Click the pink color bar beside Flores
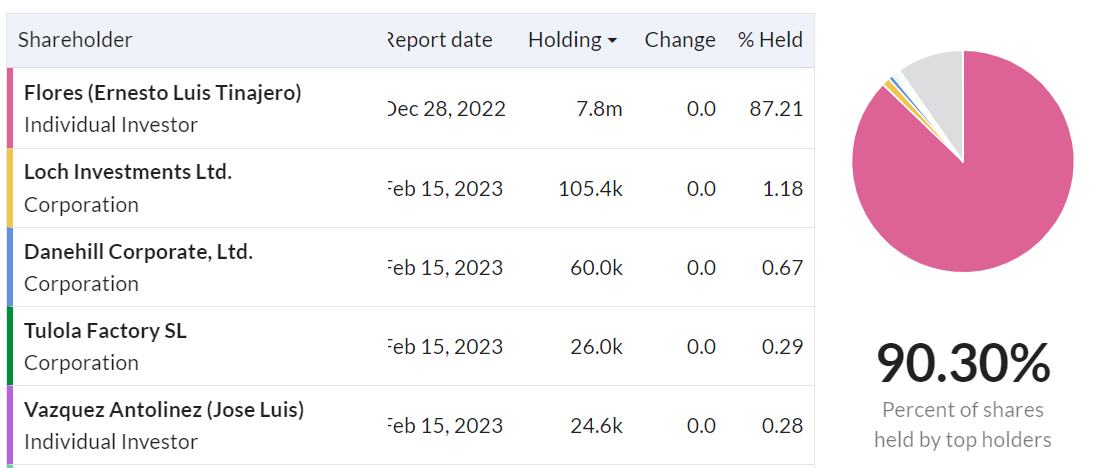Viewport: 1105px width, 468px height. point(10,108)
